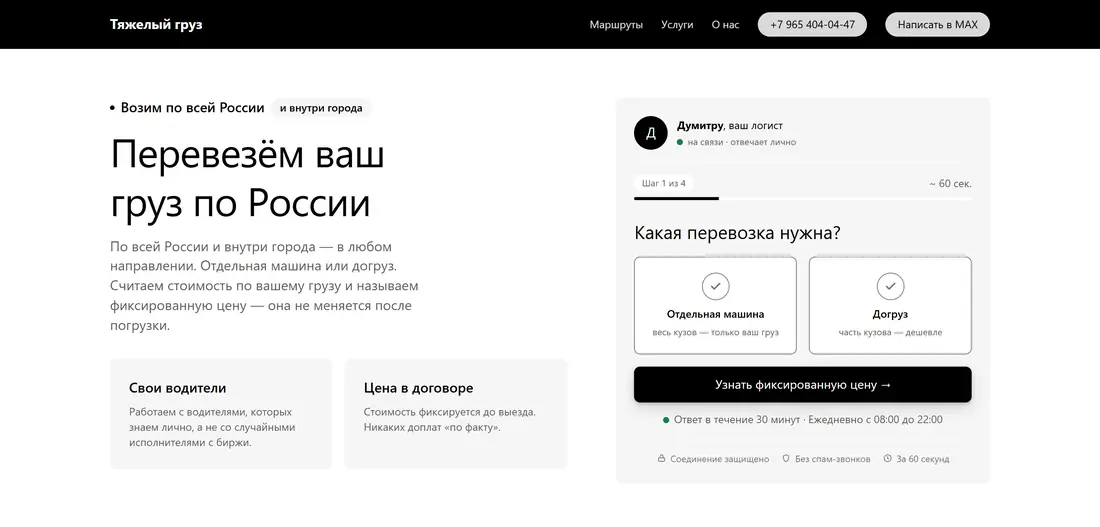Click the Перевезём ваш груз по России headline
The height and width of the screenshot is (527, 1100).
(x=248, y=179)
